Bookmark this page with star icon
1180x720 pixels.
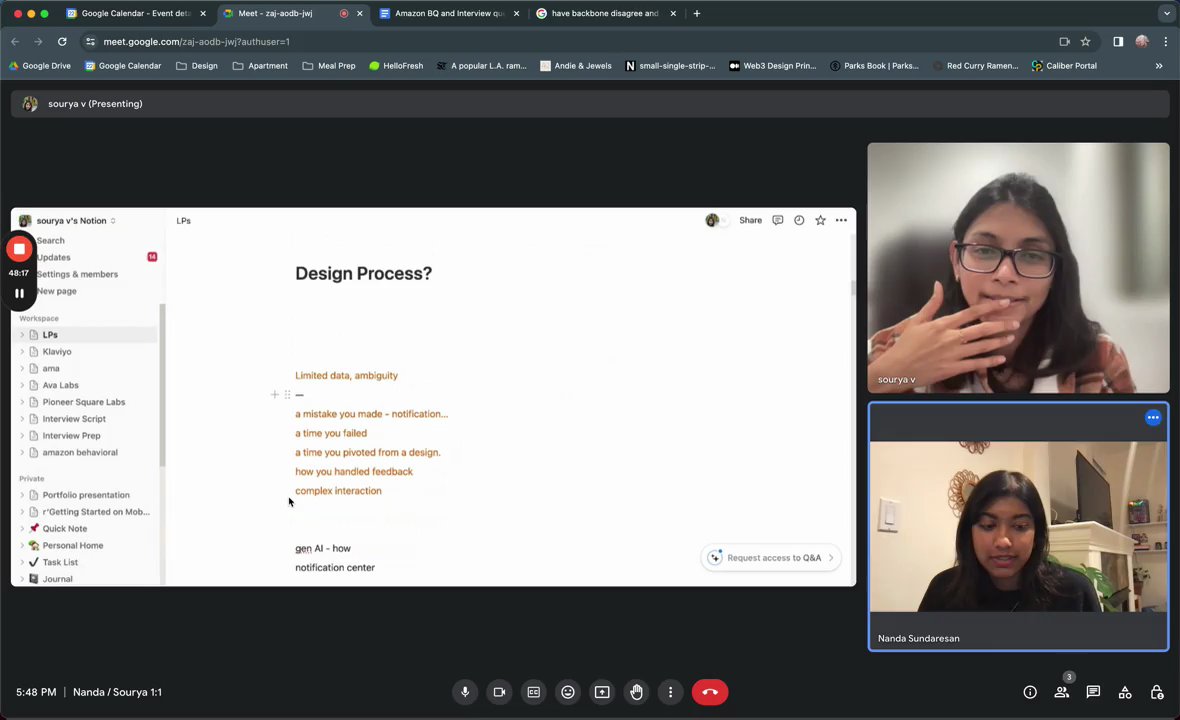pyautogui.click(x=1085, y=42)
